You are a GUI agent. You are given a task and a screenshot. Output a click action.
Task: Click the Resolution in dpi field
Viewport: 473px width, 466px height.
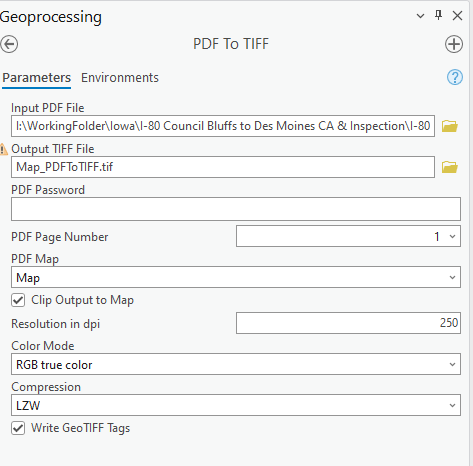(348, 323)
